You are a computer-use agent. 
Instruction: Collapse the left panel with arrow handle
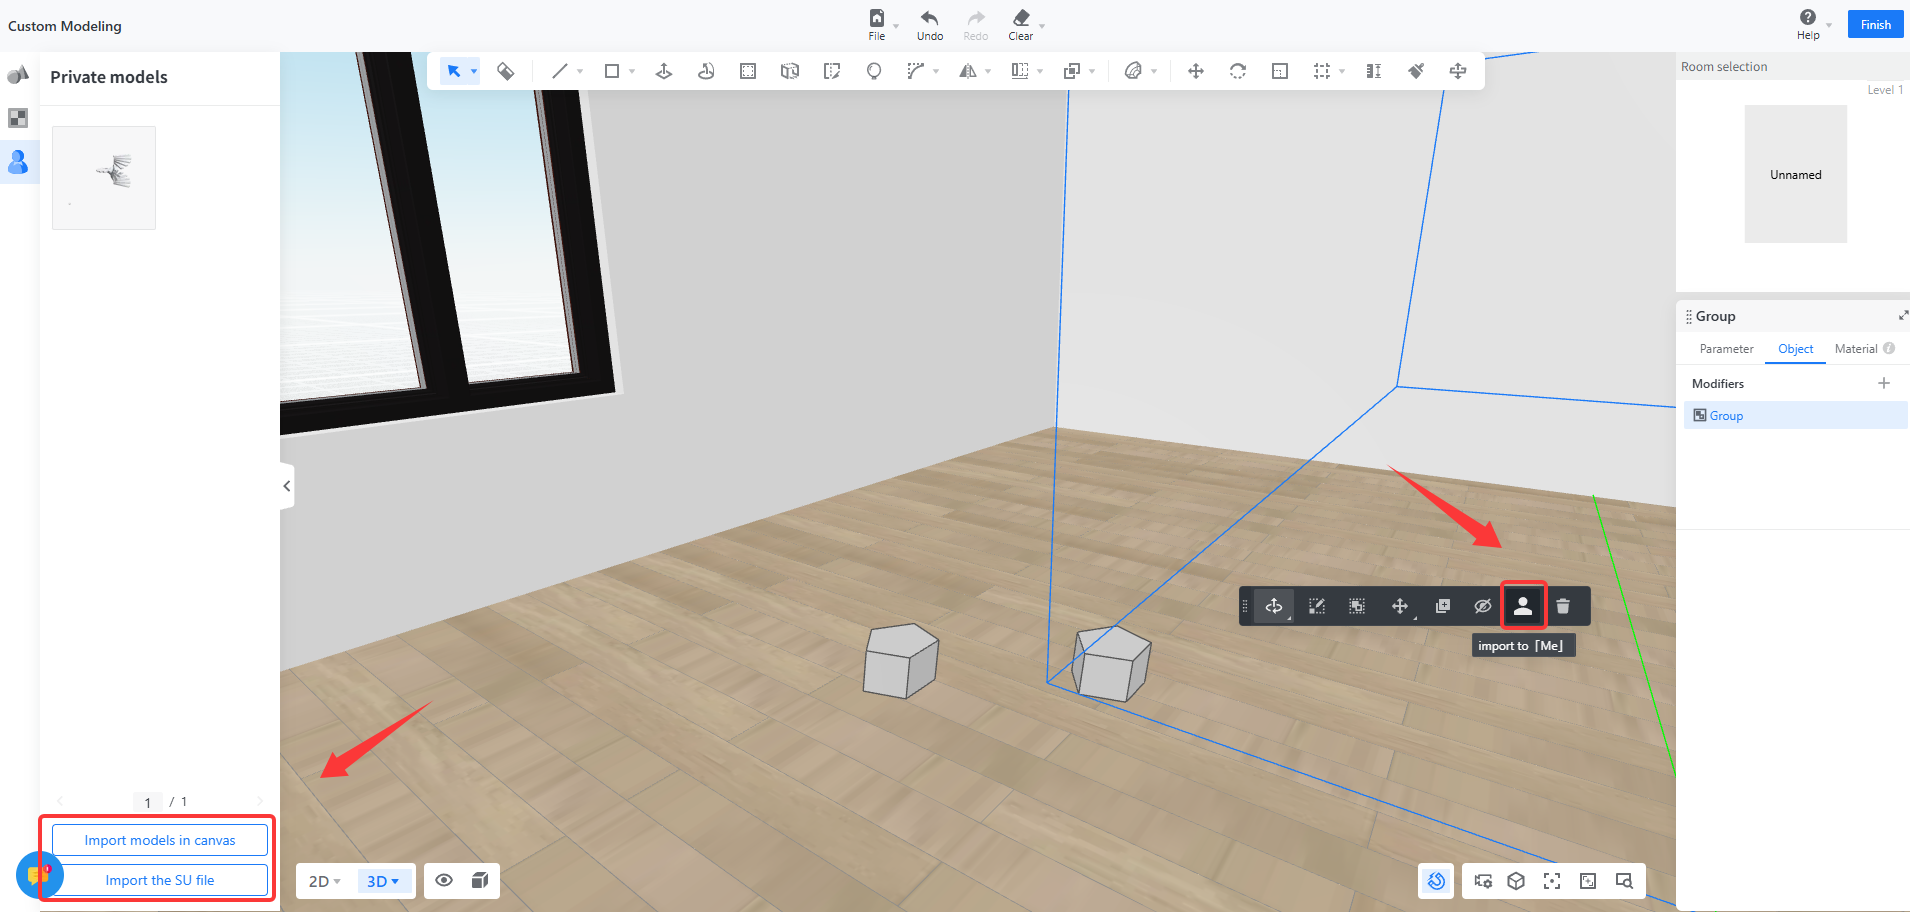tap(287, 486)
